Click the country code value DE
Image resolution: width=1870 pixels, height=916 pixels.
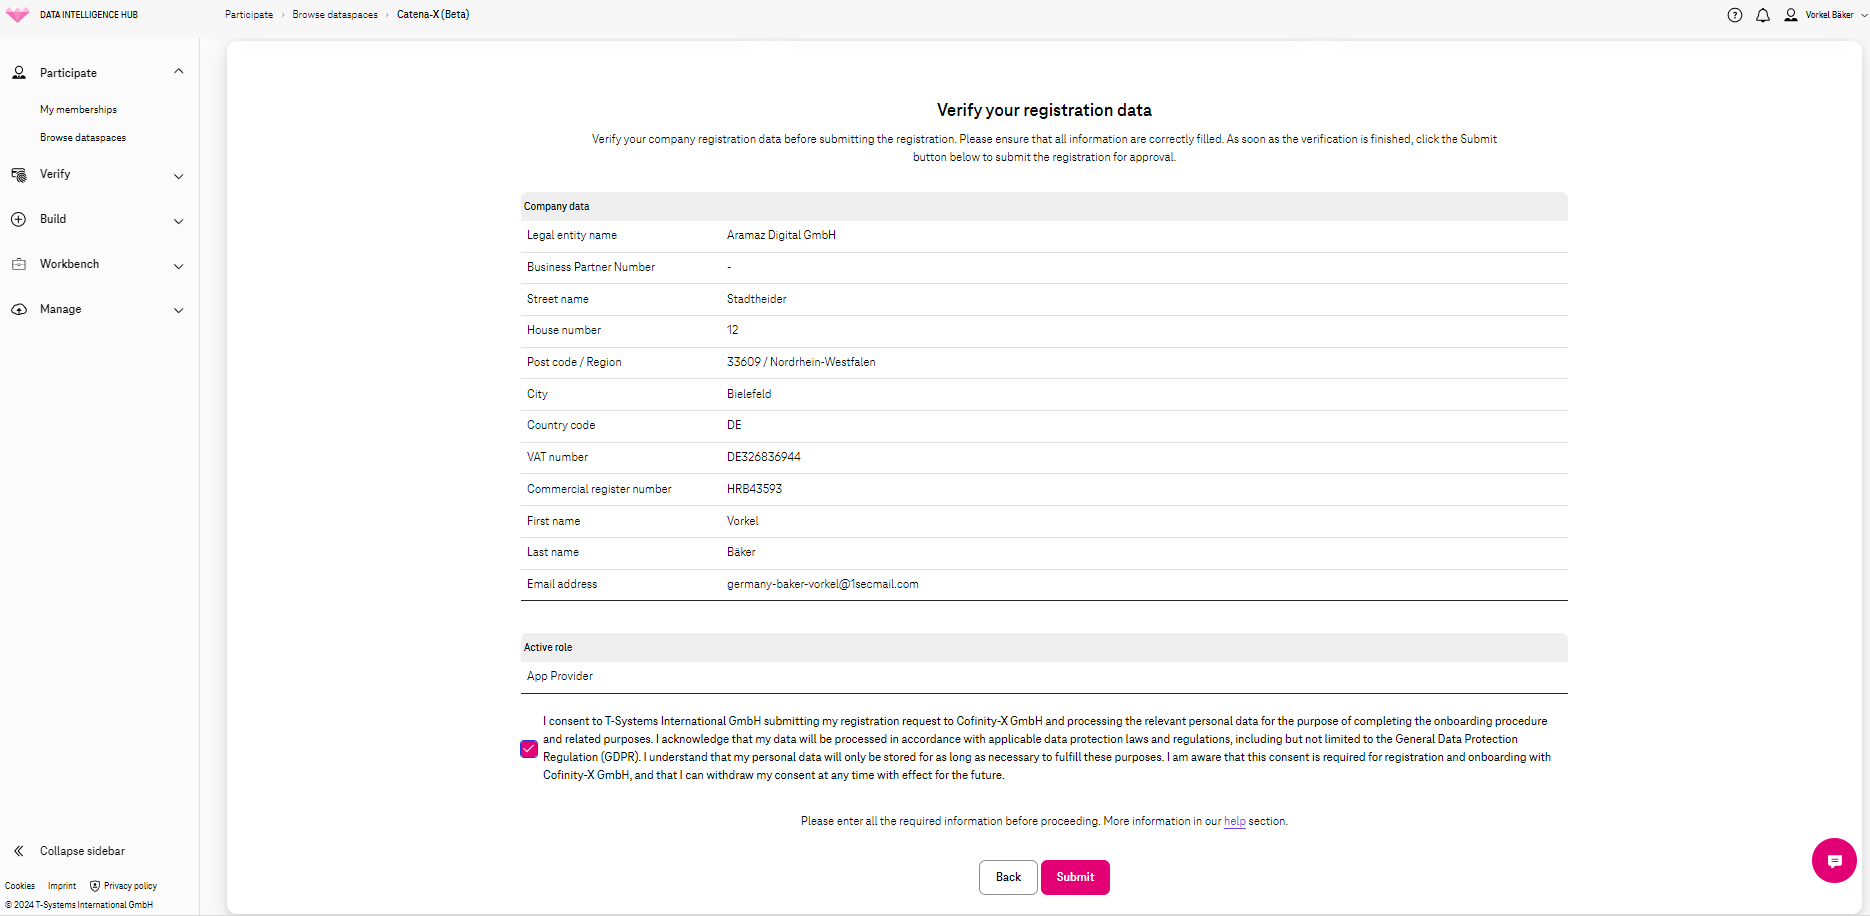pyautogui.click(x=734, y=425)
